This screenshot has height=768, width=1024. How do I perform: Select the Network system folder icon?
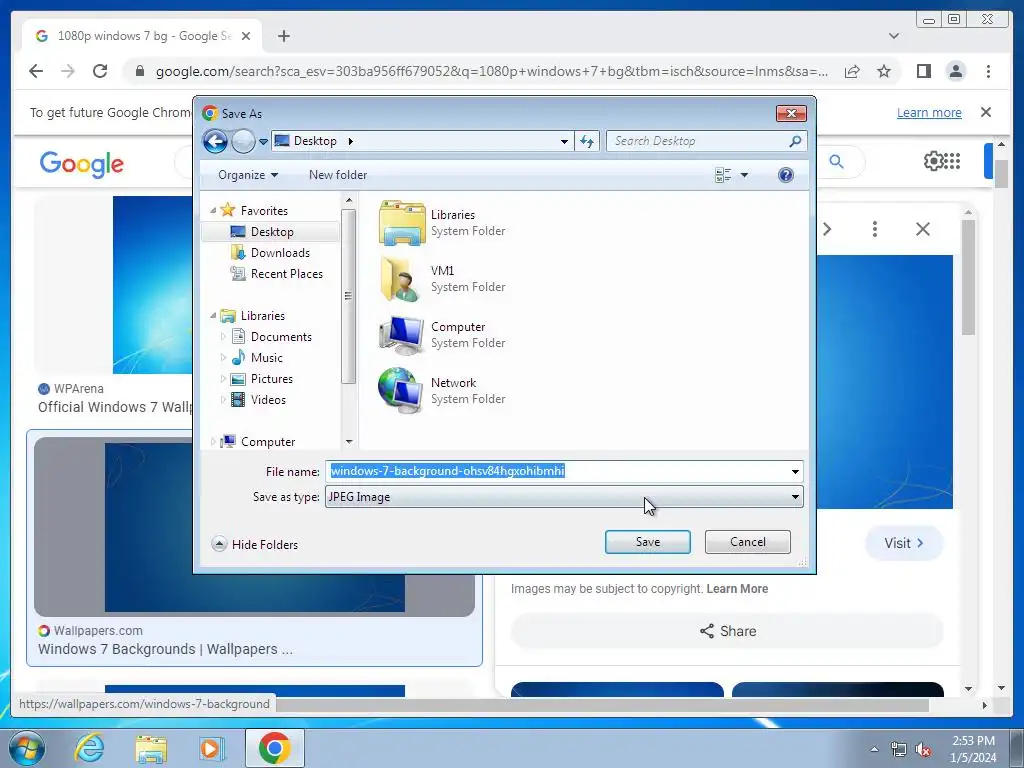pyautogui.click(x=402, y=391)
